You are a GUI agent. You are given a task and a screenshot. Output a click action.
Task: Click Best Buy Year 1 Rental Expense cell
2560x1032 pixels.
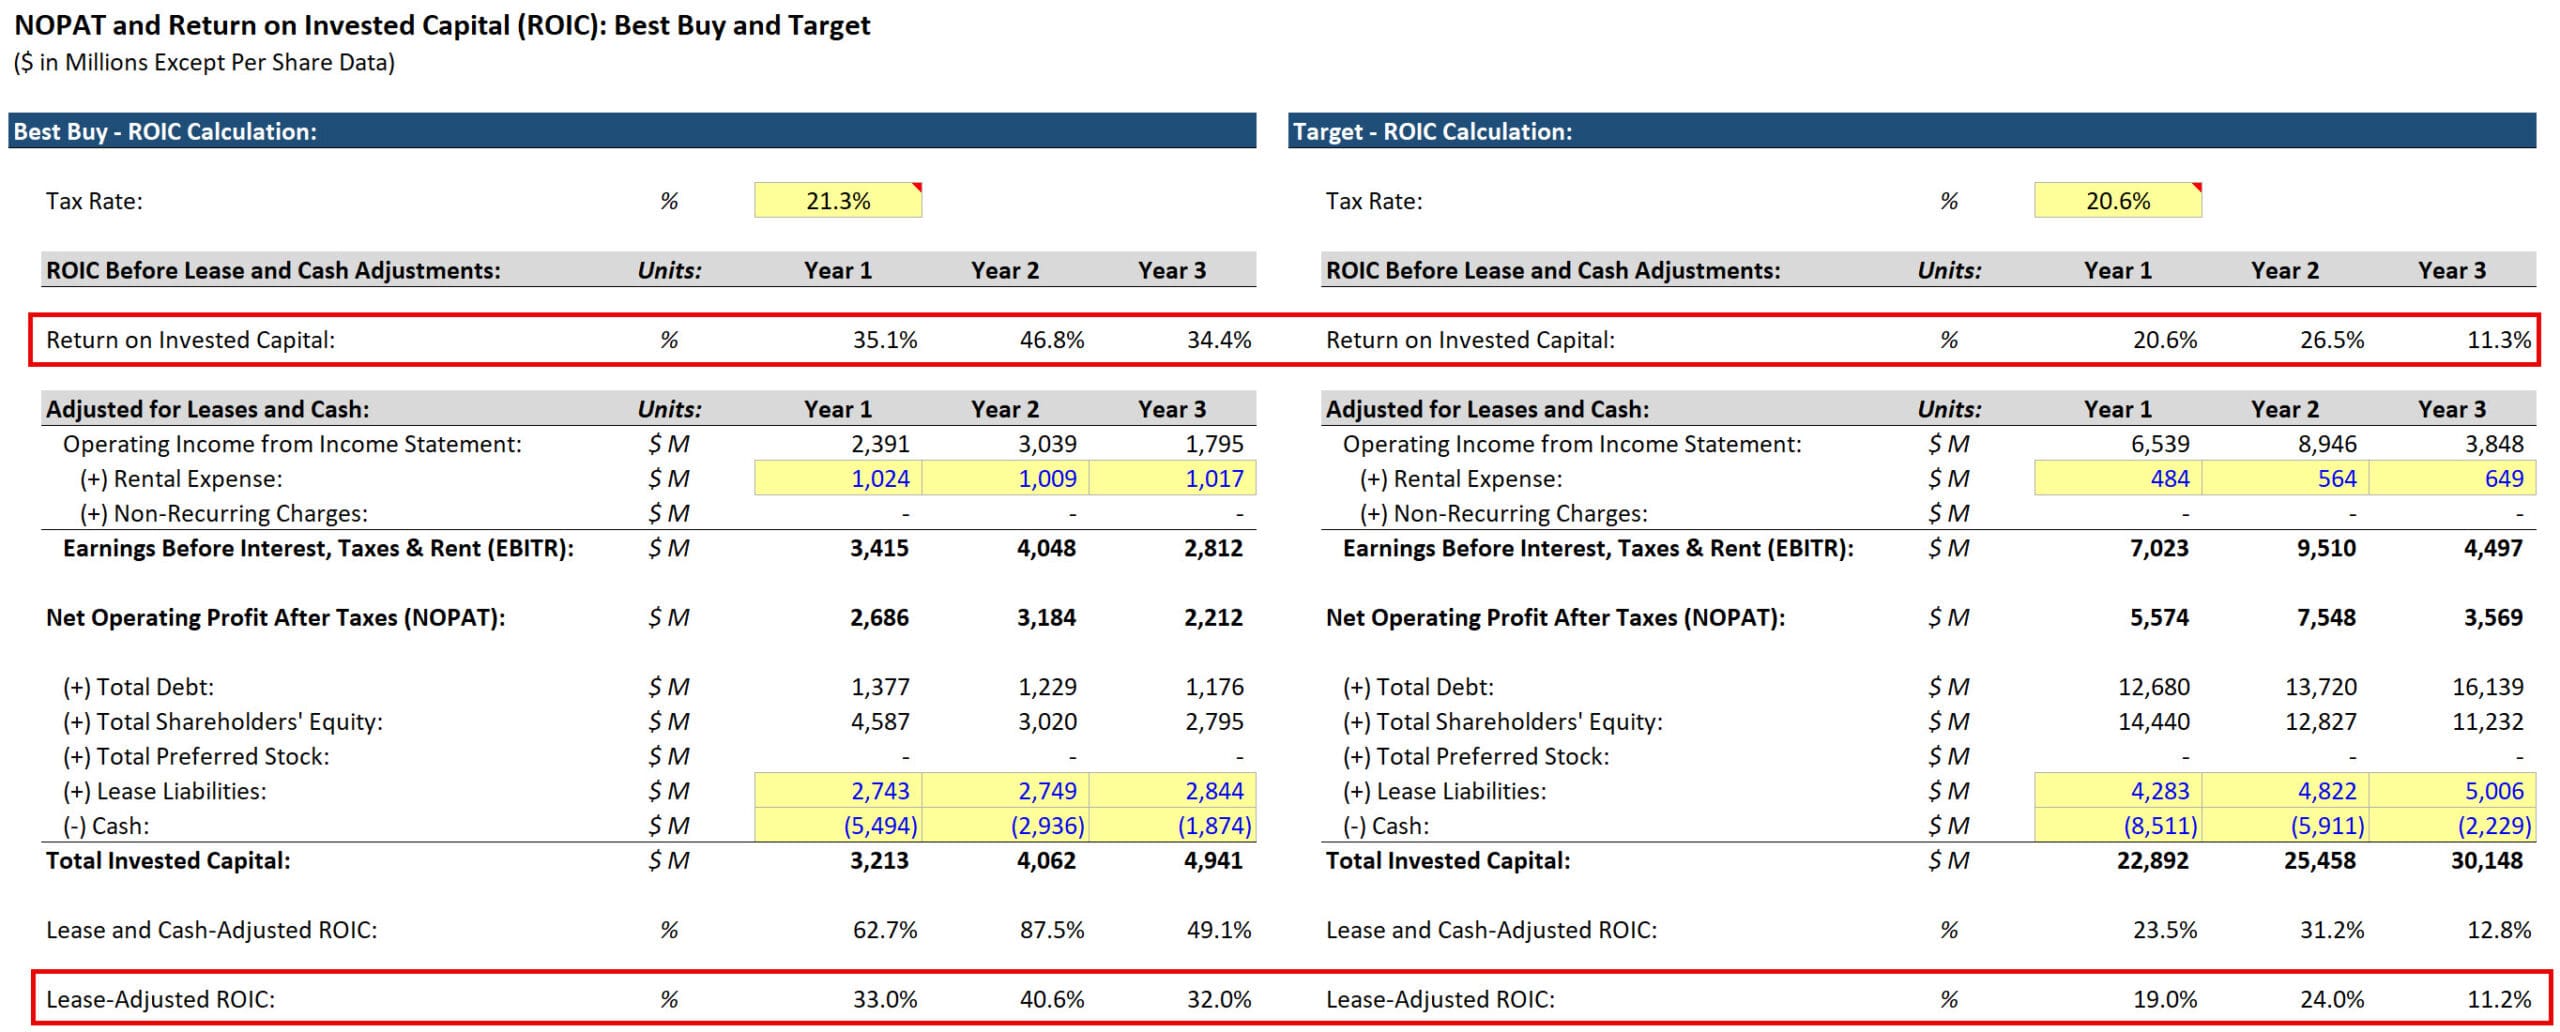[x=838, y=479]
